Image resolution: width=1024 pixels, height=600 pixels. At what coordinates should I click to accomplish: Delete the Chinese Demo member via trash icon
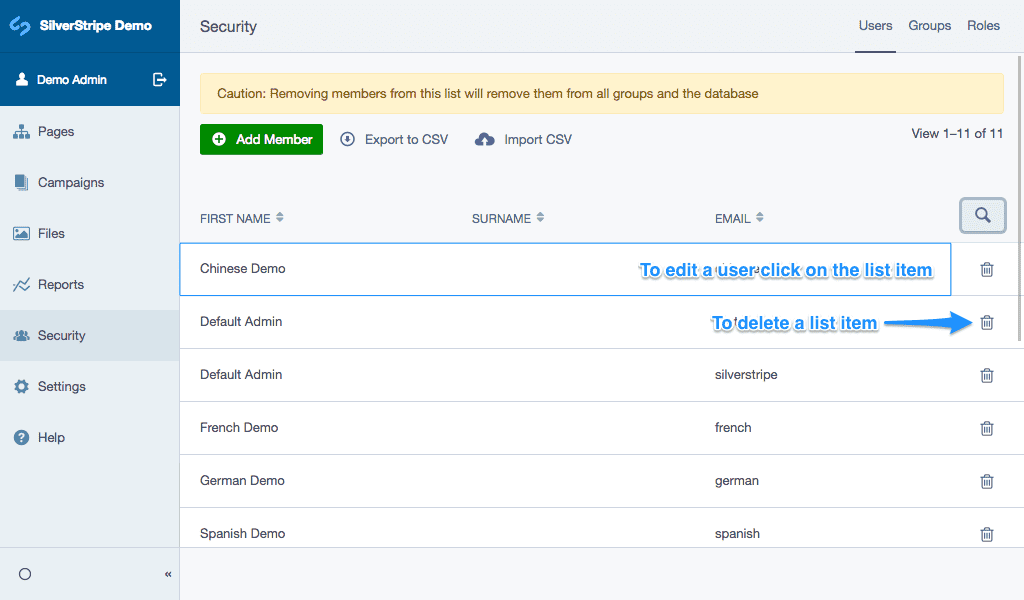pos(986,269)
